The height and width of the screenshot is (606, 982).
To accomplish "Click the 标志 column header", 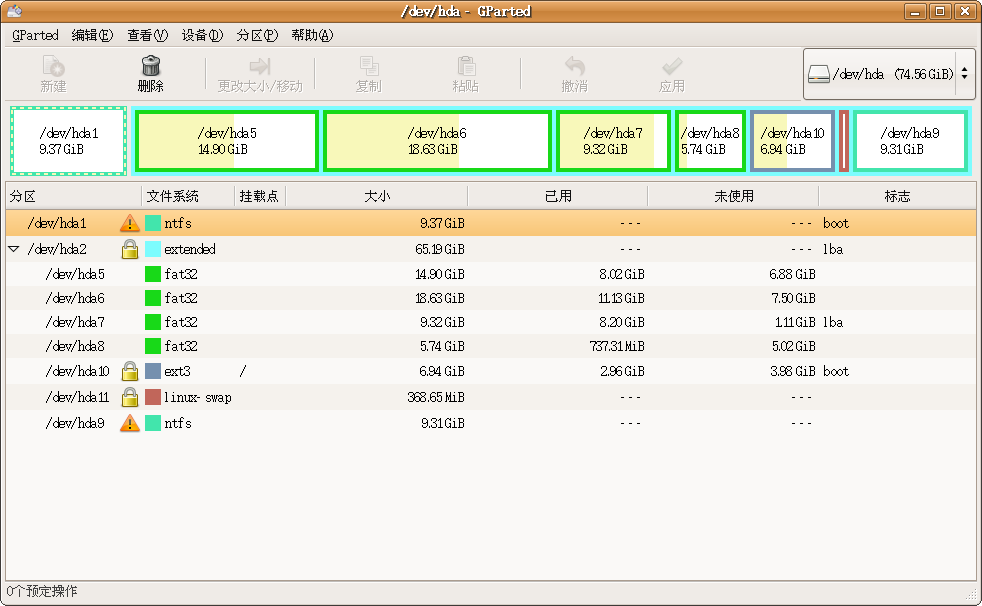I will coord(897,197).
